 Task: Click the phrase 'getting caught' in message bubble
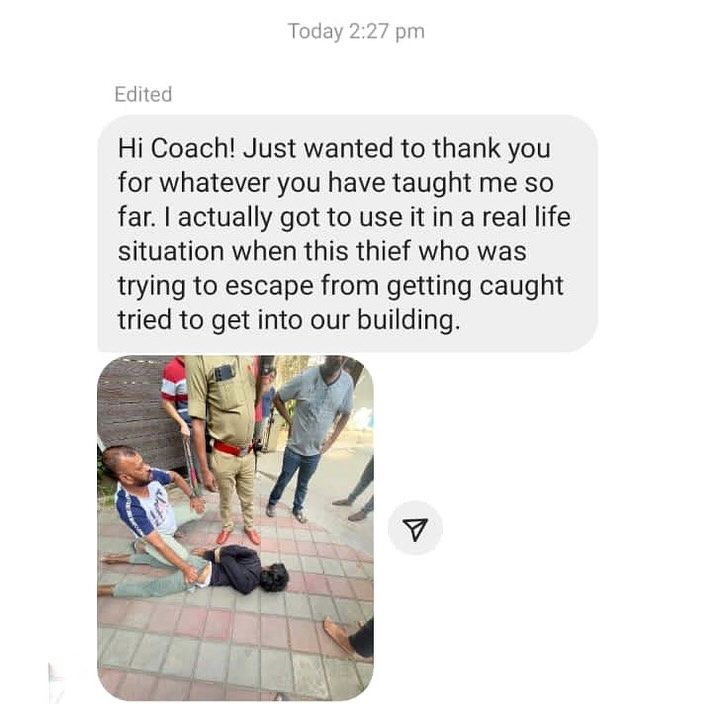[x=475, y=287]
